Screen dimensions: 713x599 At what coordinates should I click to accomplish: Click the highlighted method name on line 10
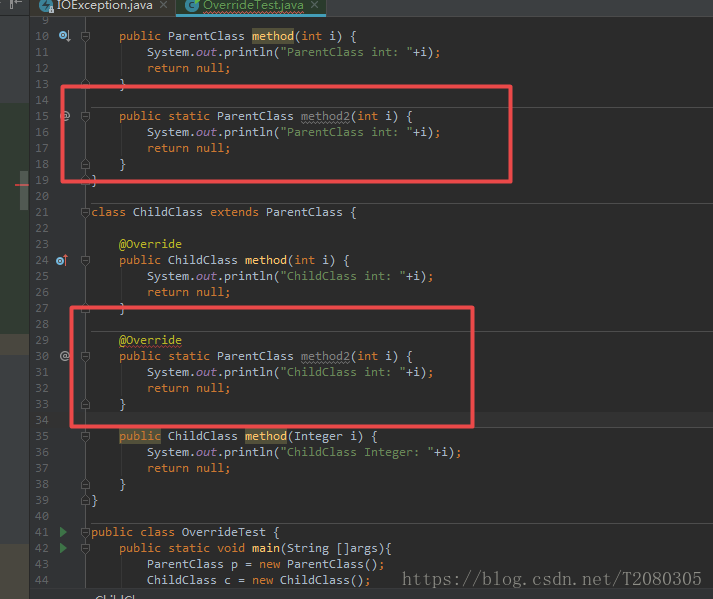click(x=273, y=36)
